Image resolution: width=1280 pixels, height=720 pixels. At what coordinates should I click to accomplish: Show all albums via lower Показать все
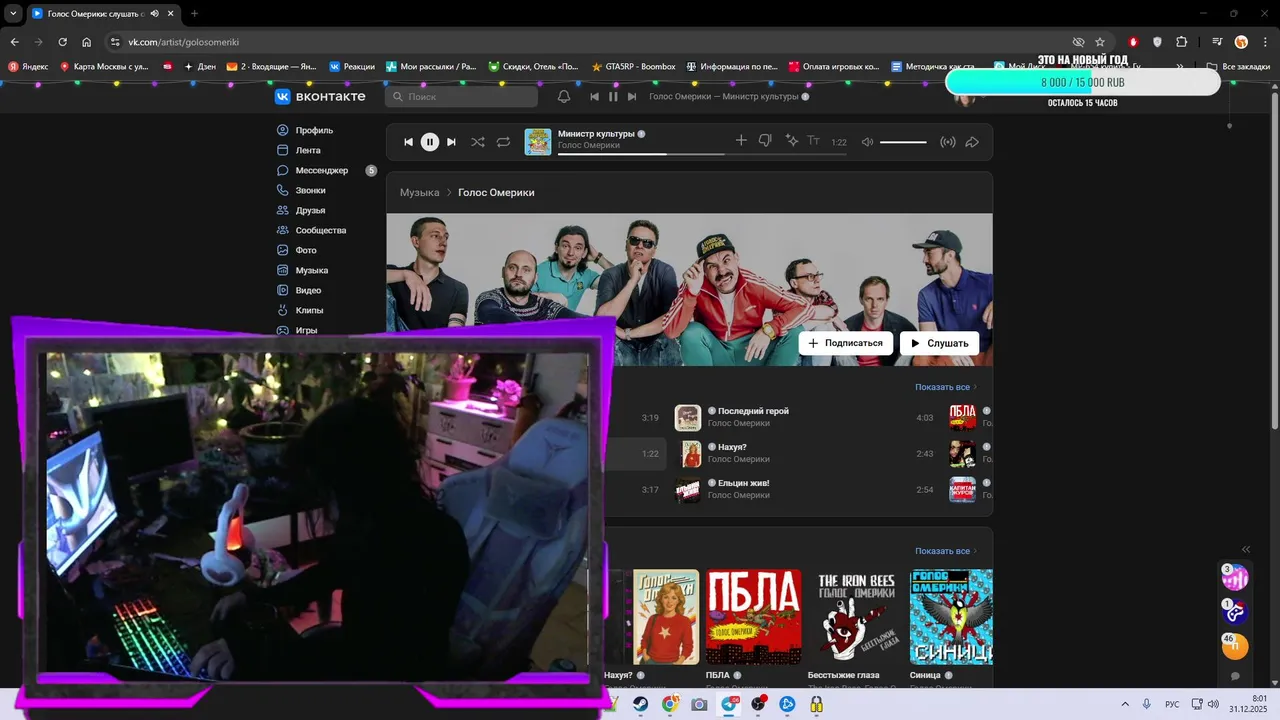pyautogui.click(x=945, y=551)
